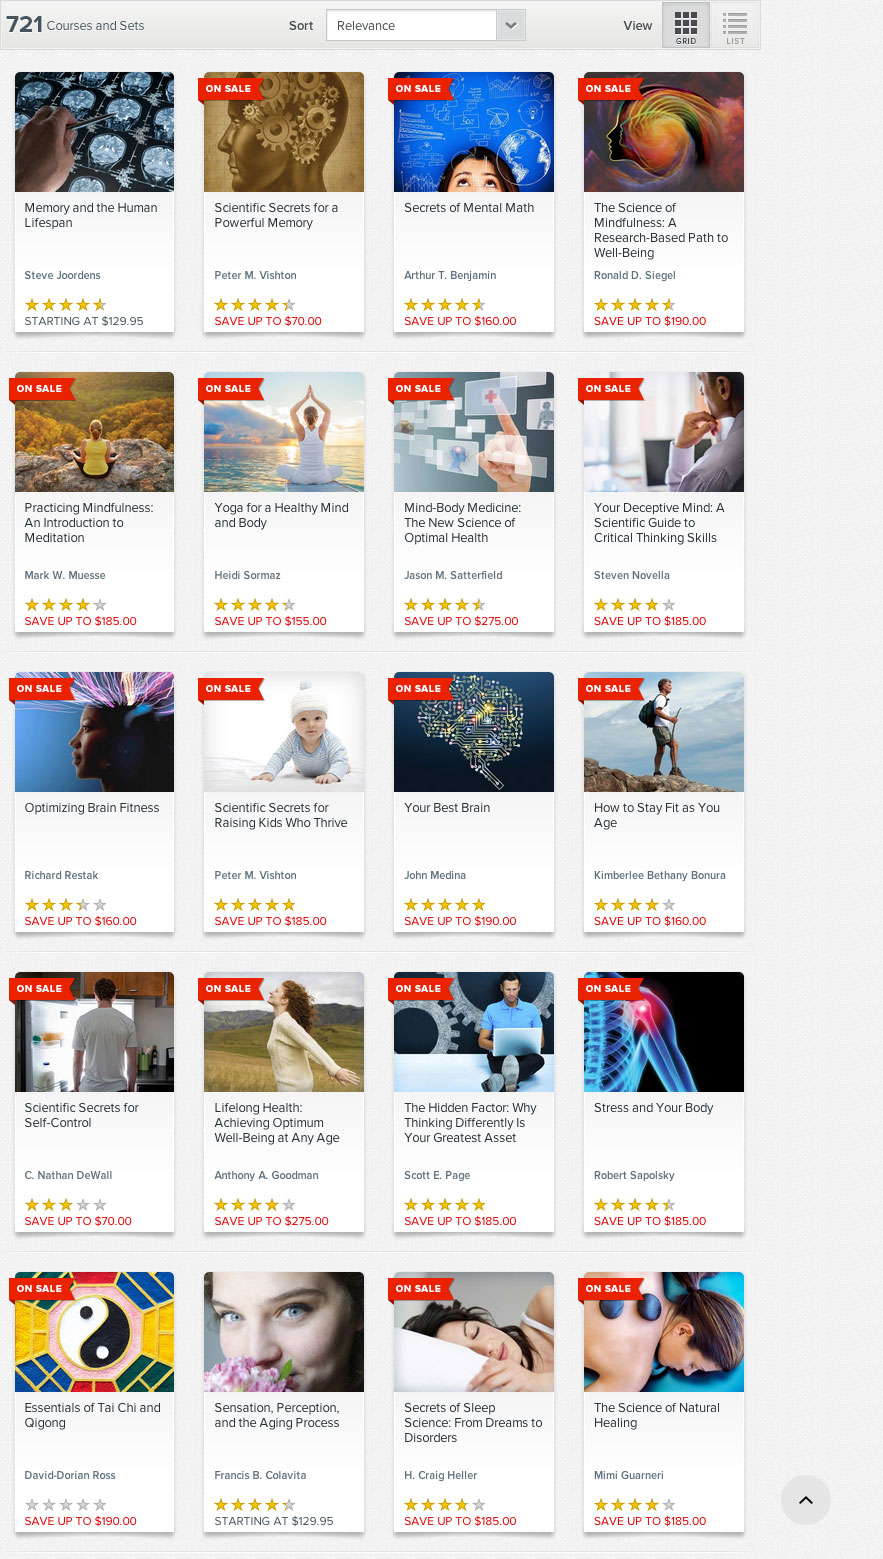Open The Hidden Factor course title
This screenshot has width=883, height=1559.
[x=470, y=1122]
